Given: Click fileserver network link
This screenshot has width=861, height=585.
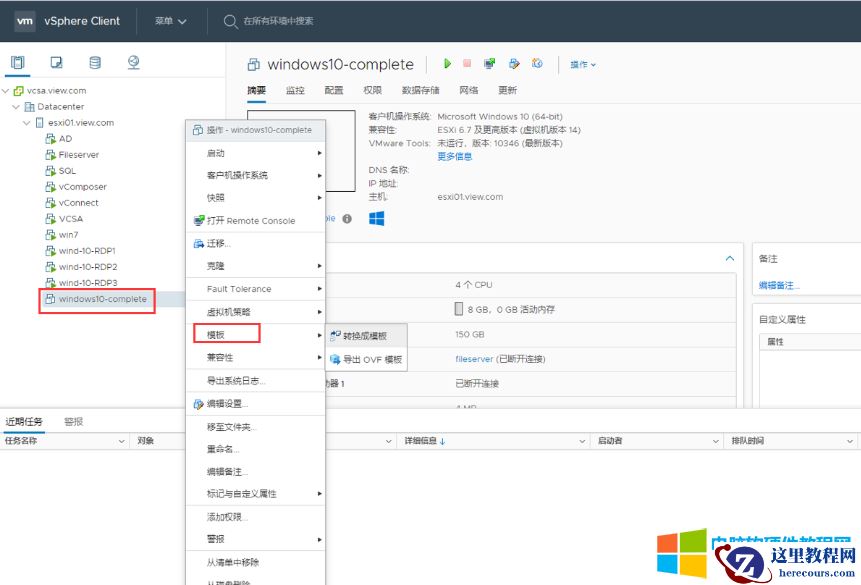Looking at the screenshot, I should [474, 359].
